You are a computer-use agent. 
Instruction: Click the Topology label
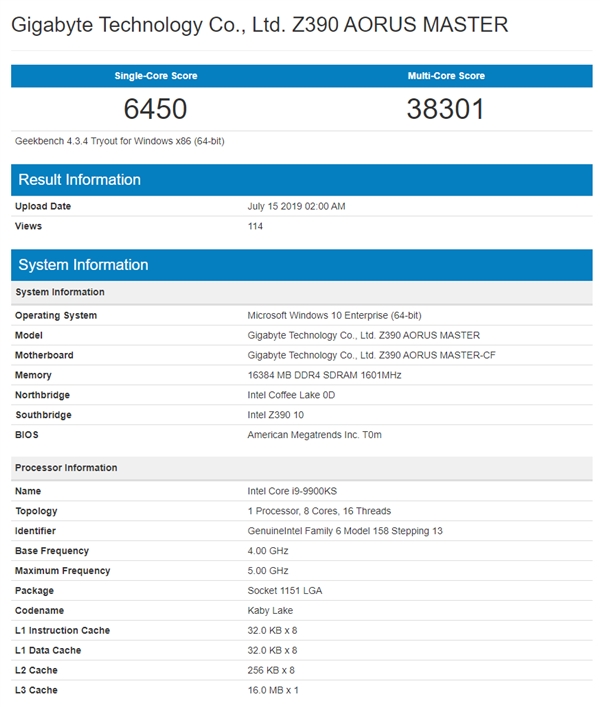click(36, 511)
